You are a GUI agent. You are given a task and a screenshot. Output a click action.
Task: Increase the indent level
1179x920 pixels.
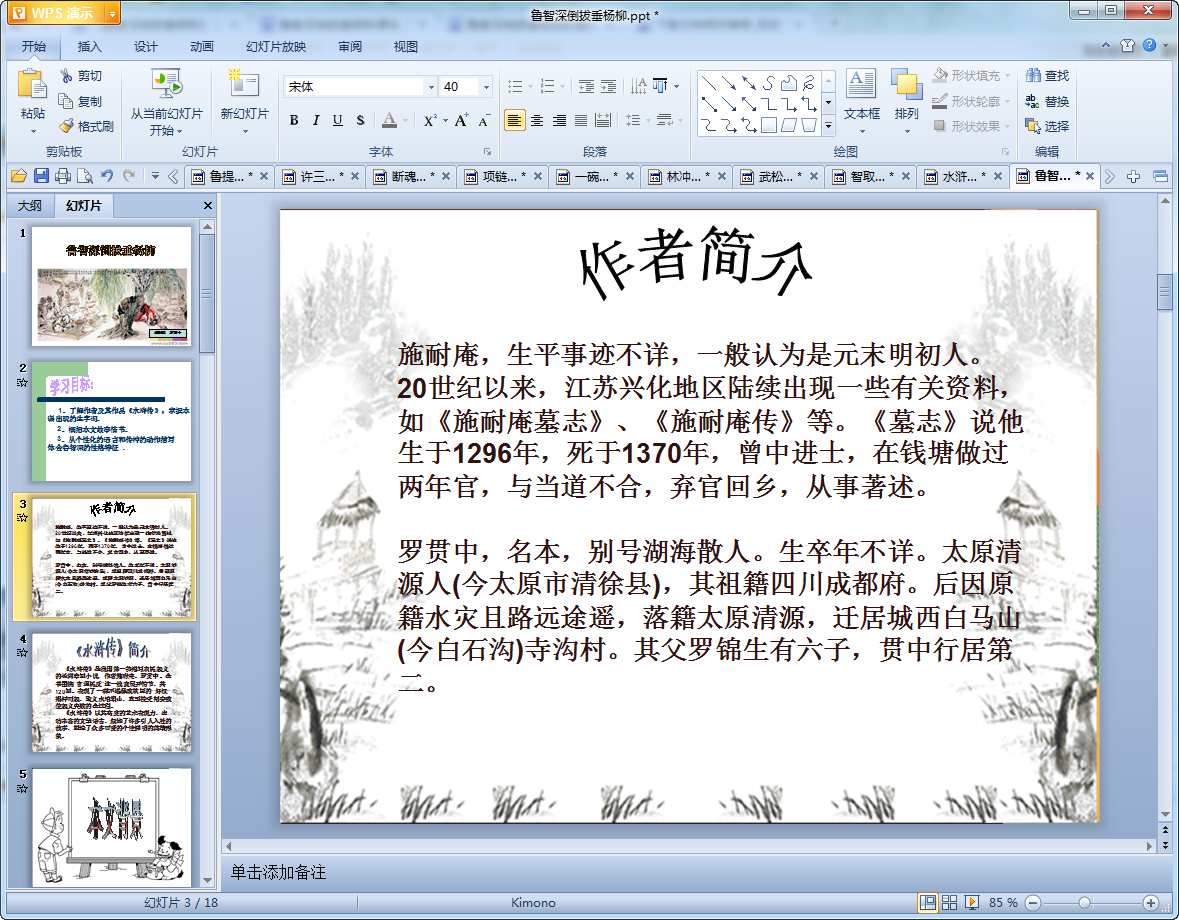(x=608, y=86)
